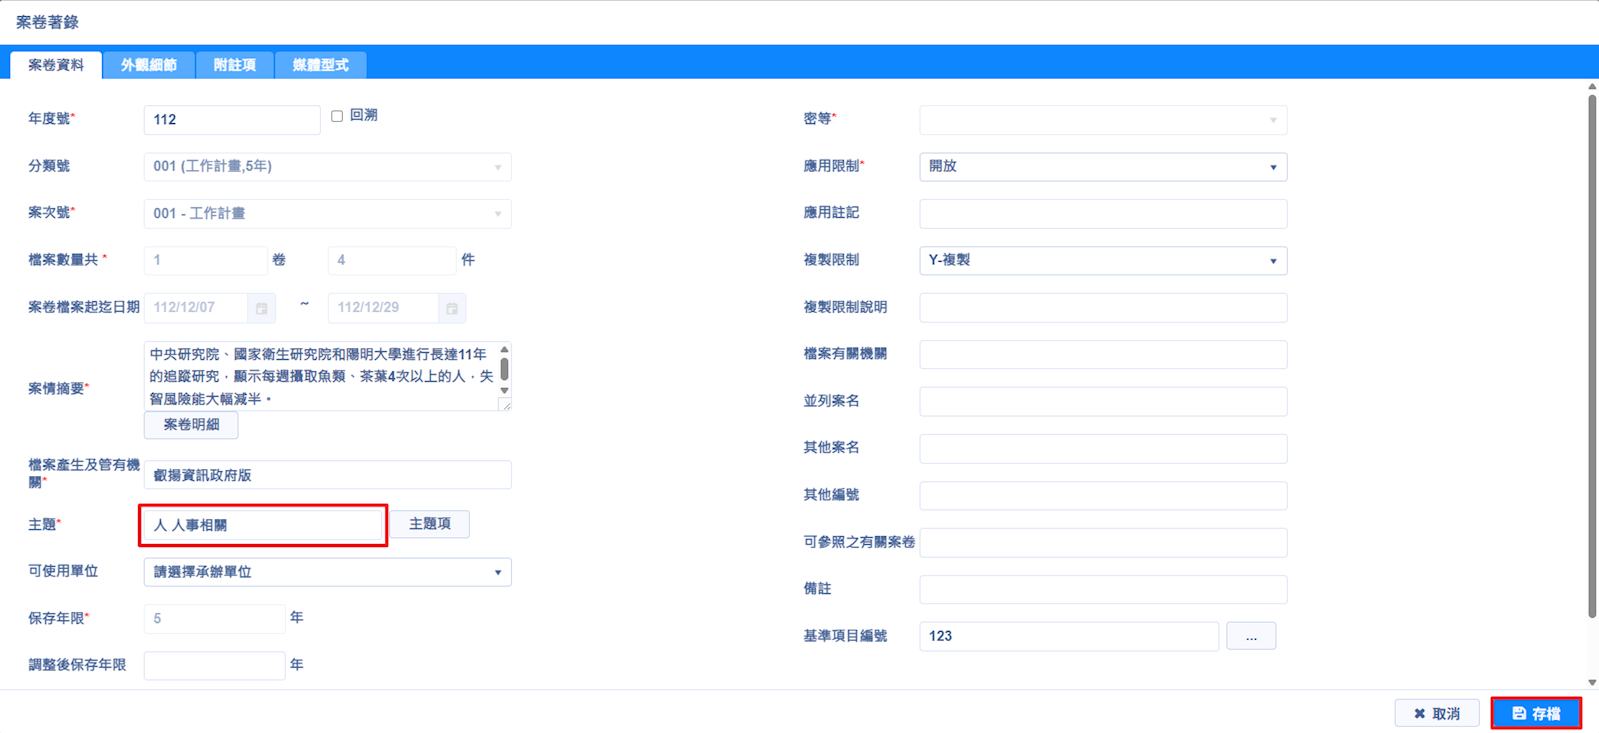Open the 媒體型式 tab
This screenshot has width=1599, height=733.
coord(320,65)
